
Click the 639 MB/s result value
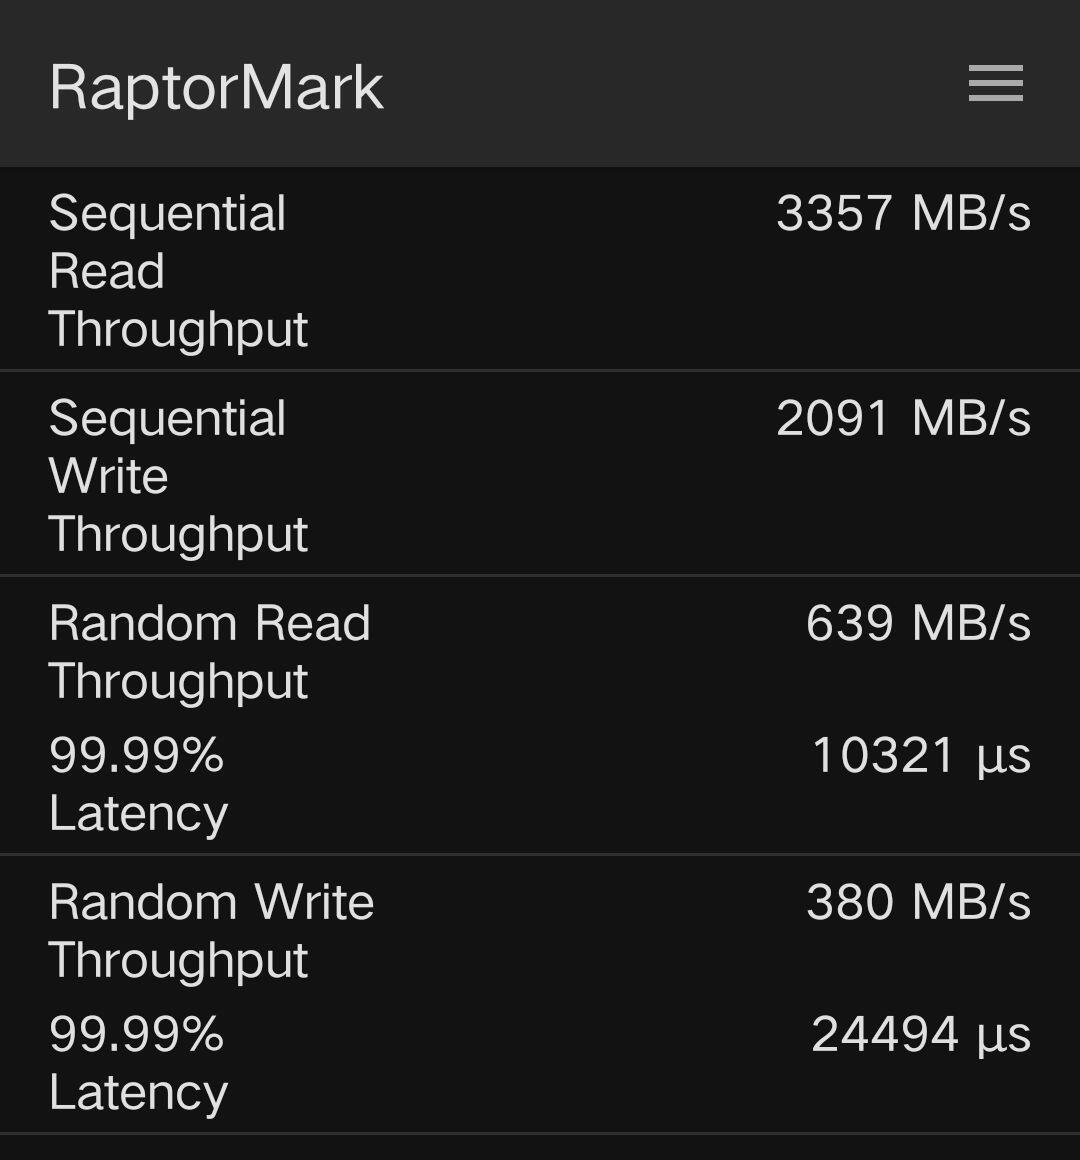[918, 623]
